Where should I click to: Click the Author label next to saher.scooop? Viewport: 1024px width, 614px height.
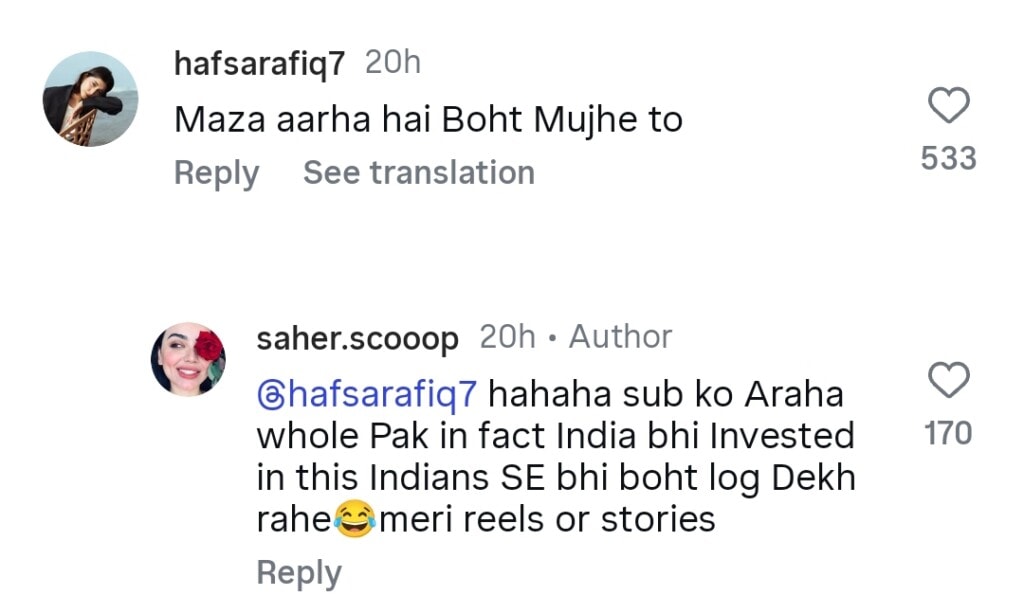[x=621, y=337]
